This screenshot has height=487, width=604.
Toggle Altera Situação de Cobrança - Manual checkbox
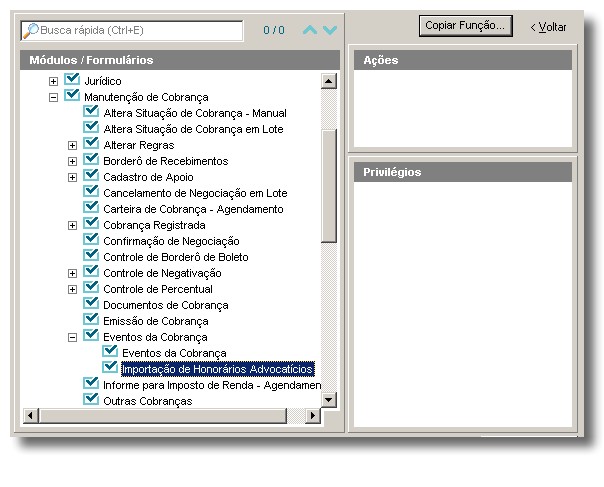tap(91, 111)
